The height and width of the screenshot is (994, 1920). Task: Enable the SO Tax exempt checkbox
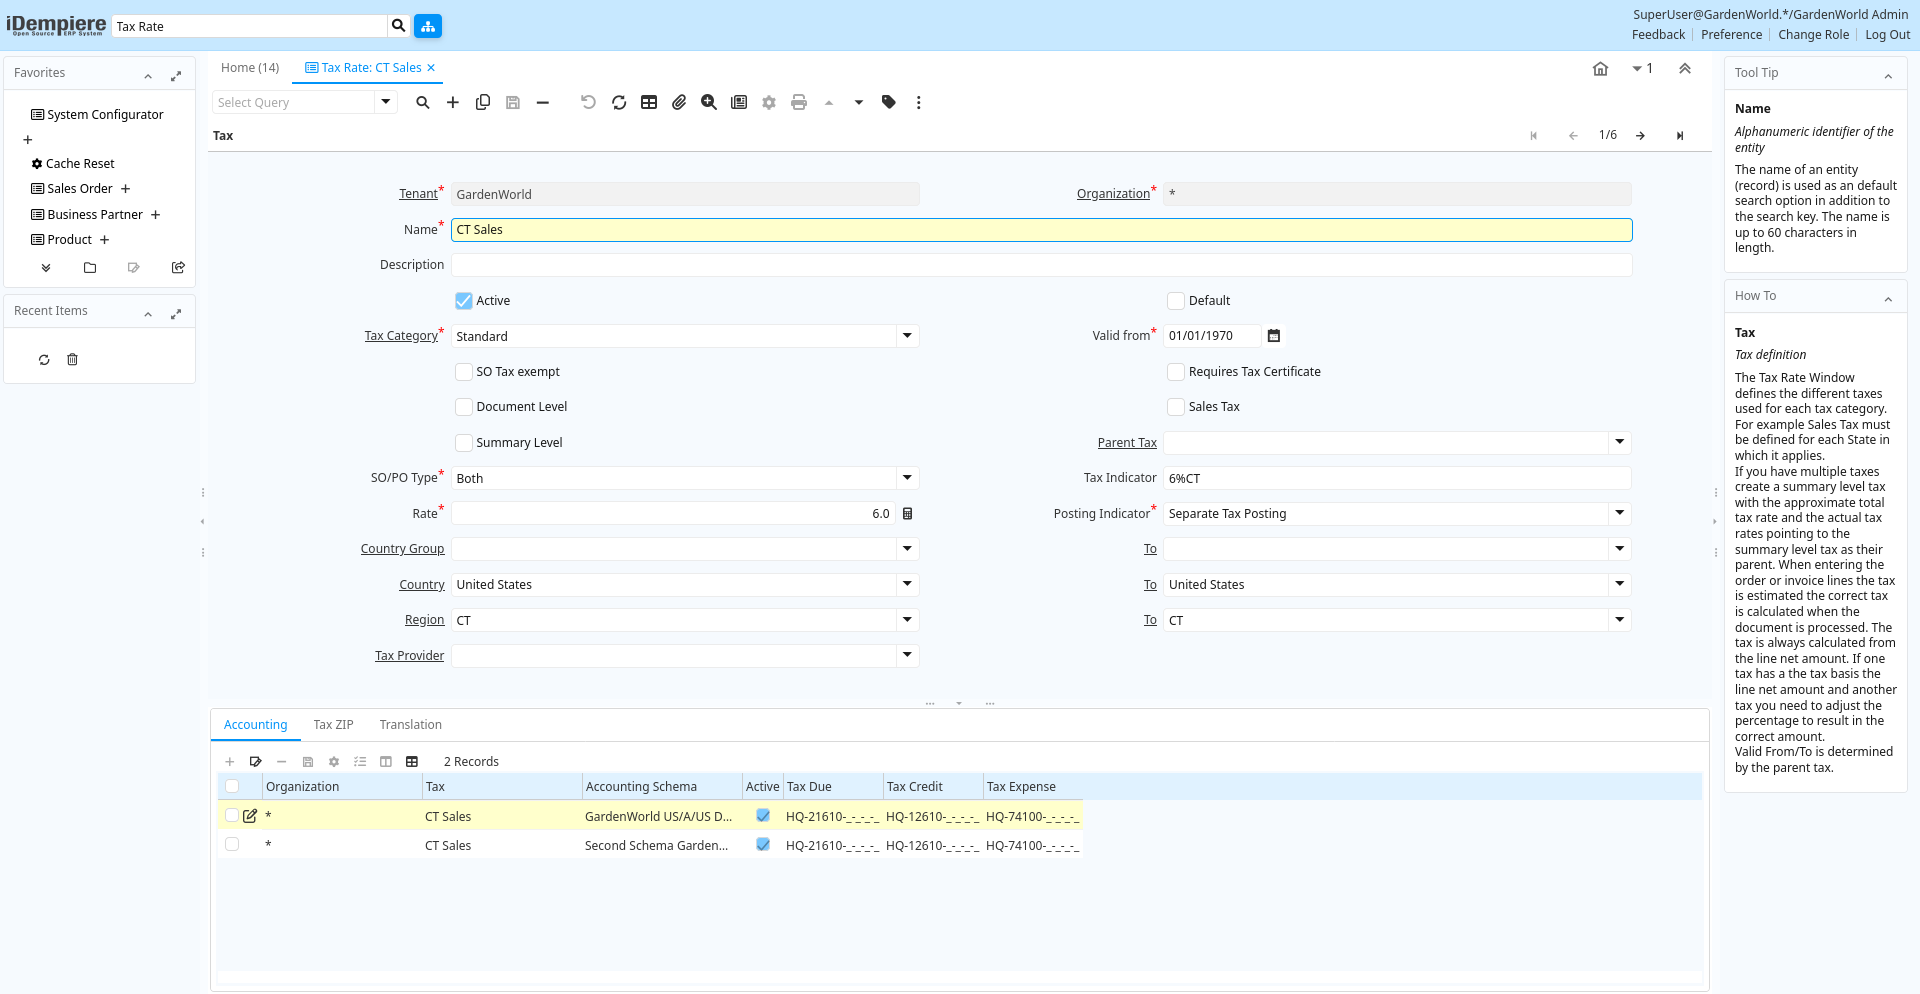464,372
